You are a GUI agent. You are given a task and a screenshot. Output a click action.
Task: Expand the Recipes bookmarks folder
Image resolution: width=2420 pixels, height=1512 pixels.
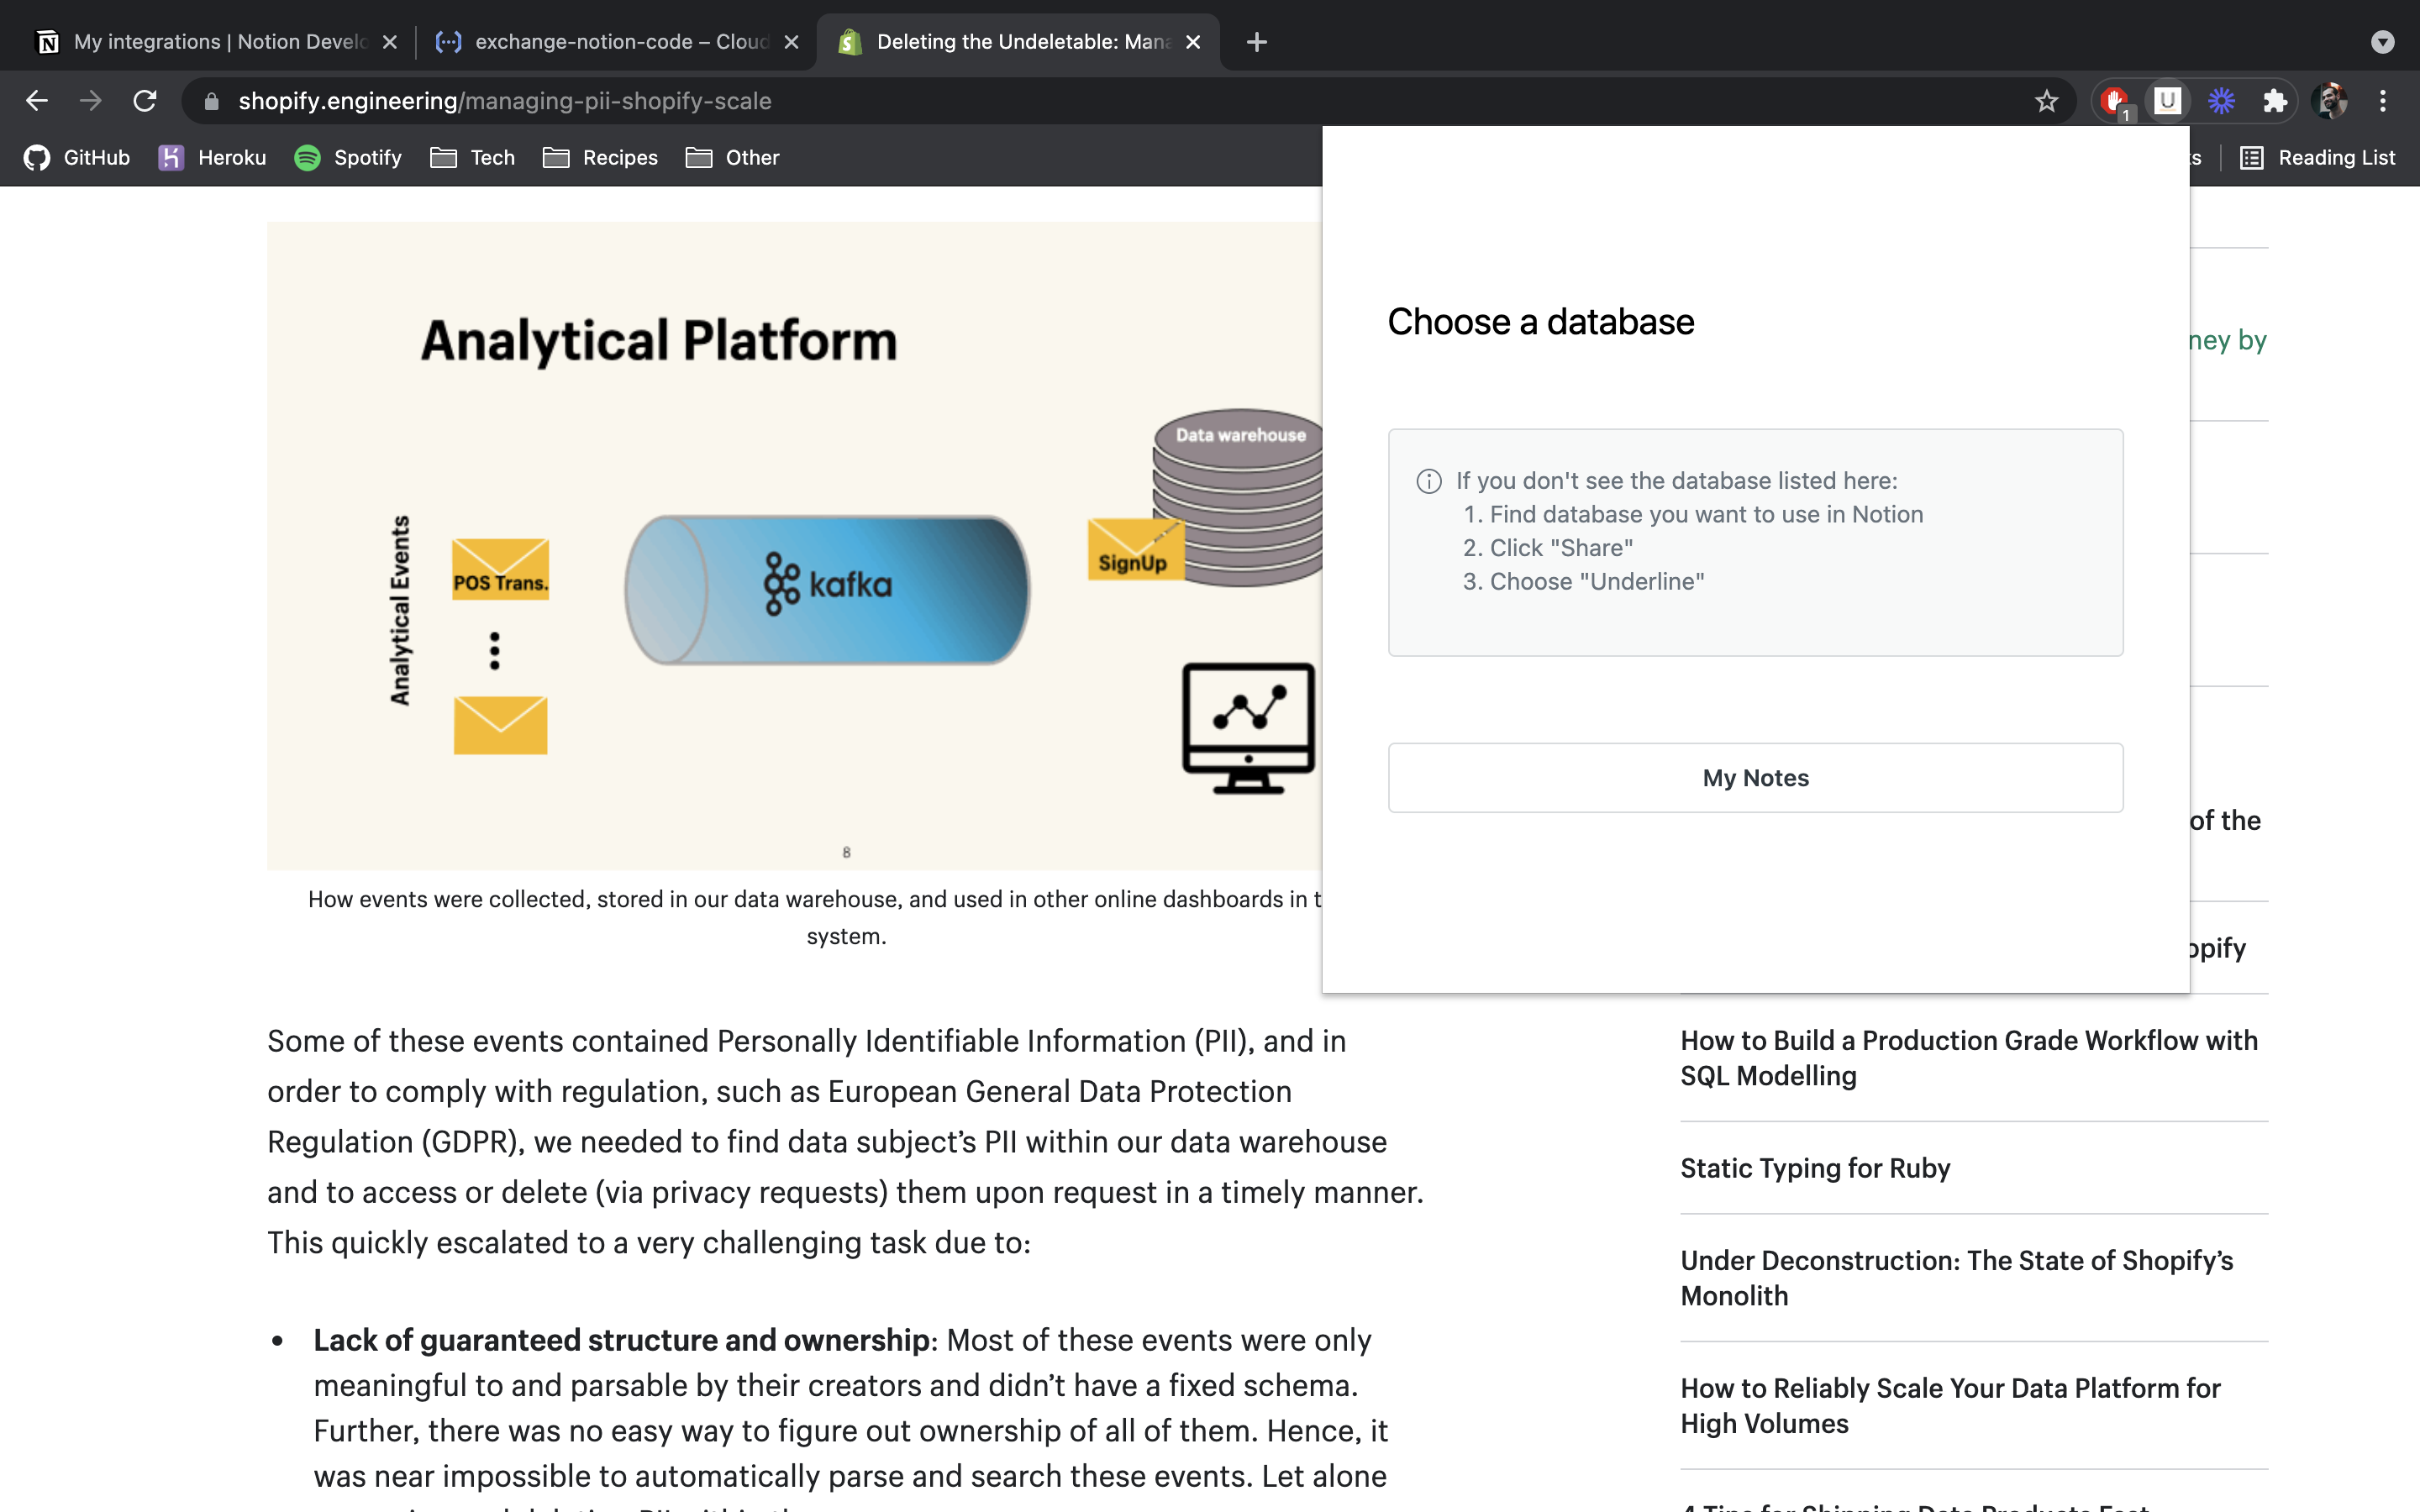(x=600, y=157)
